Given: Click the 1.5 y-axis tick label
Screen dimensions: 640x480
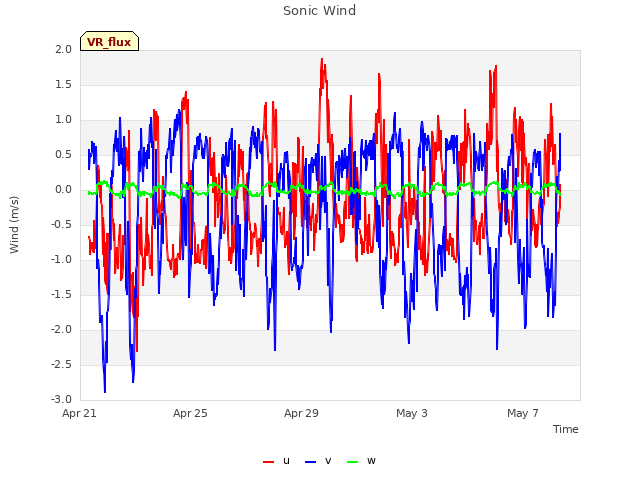Looking at the screenshot, I should point(64,84).
